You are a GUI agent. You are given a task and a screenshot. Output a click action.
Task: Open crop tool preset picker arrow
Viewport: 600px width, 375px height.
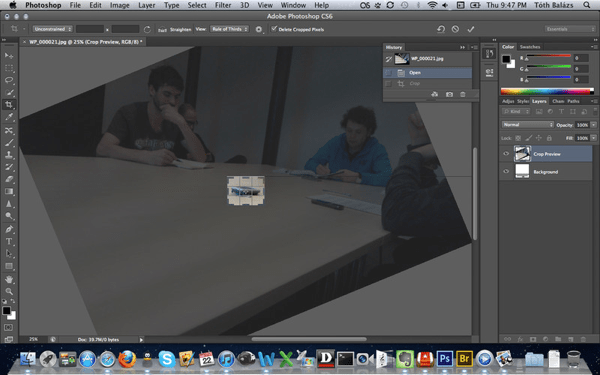tap(24, 29)
